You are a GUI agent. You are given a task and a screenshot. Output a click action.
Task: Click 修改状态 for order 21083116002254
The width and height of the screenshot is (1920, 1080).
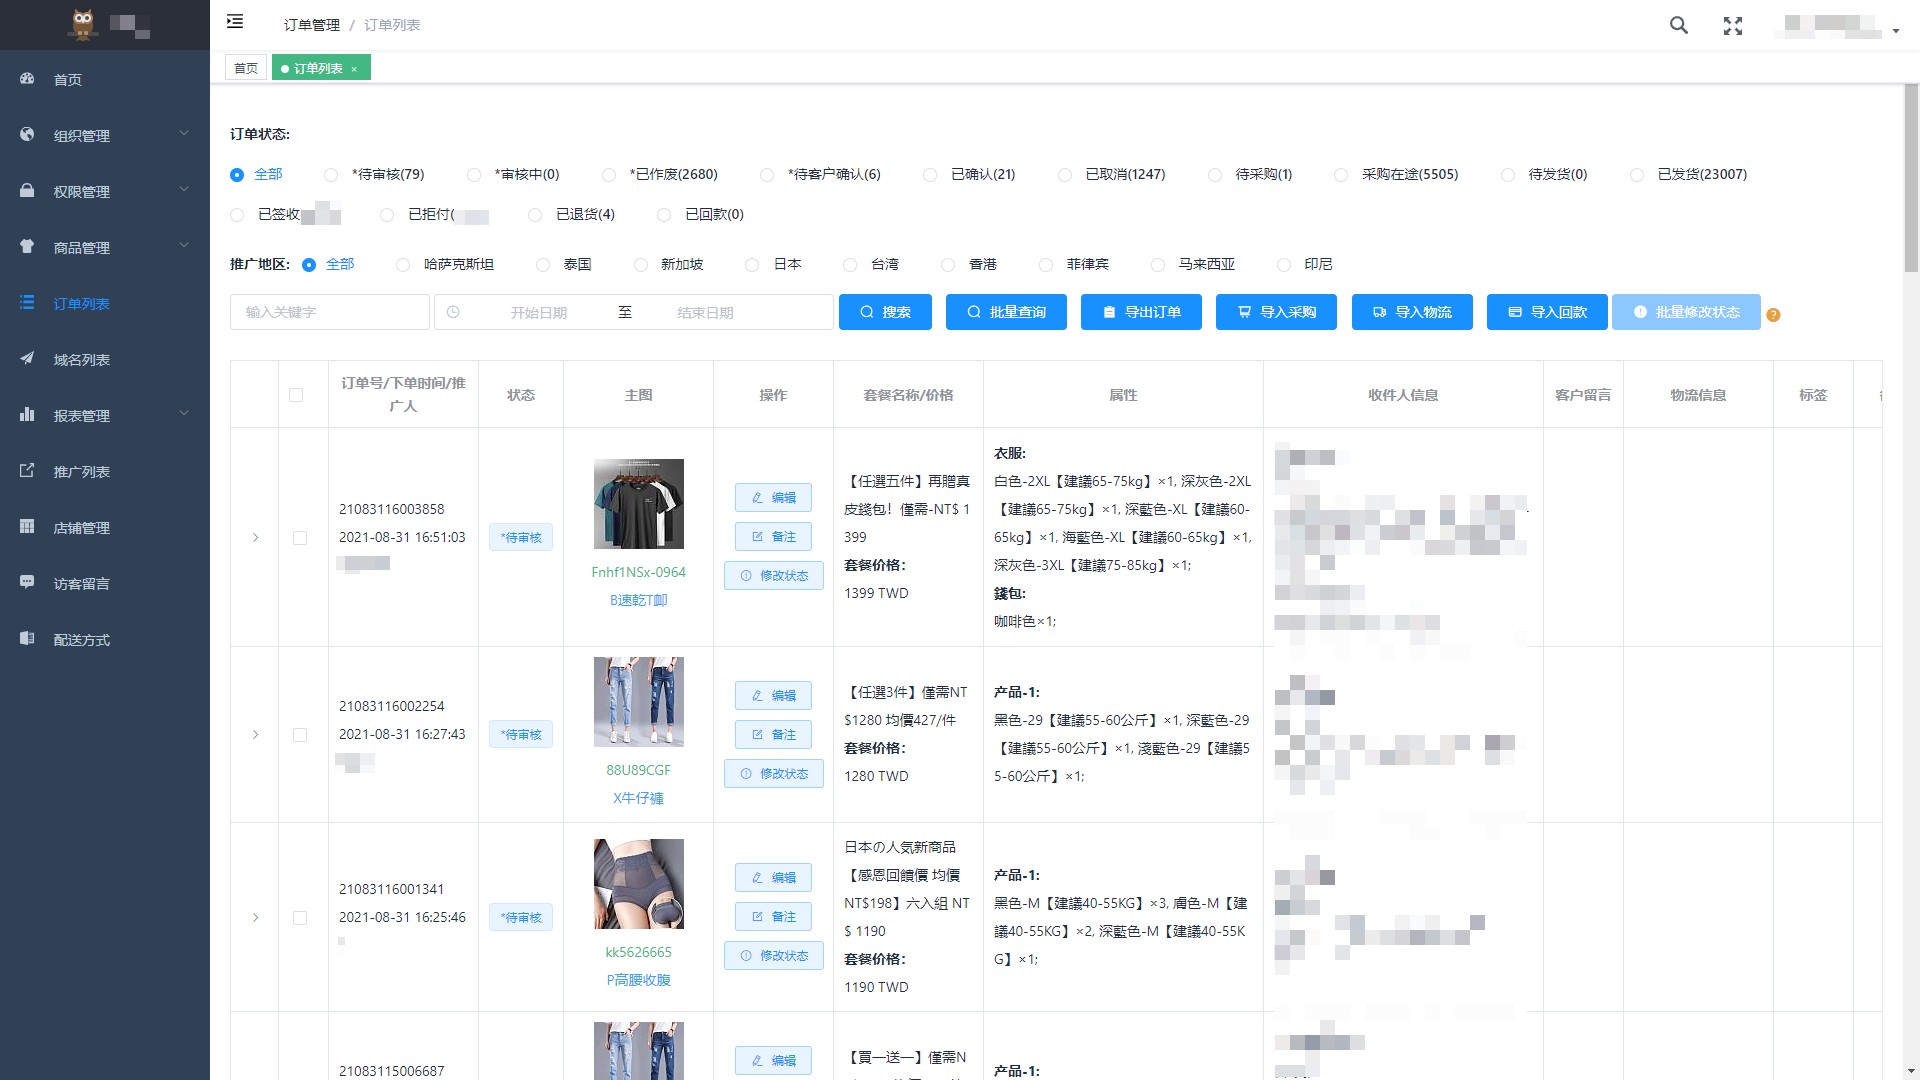pyautogui.click(x=773, y=773)
